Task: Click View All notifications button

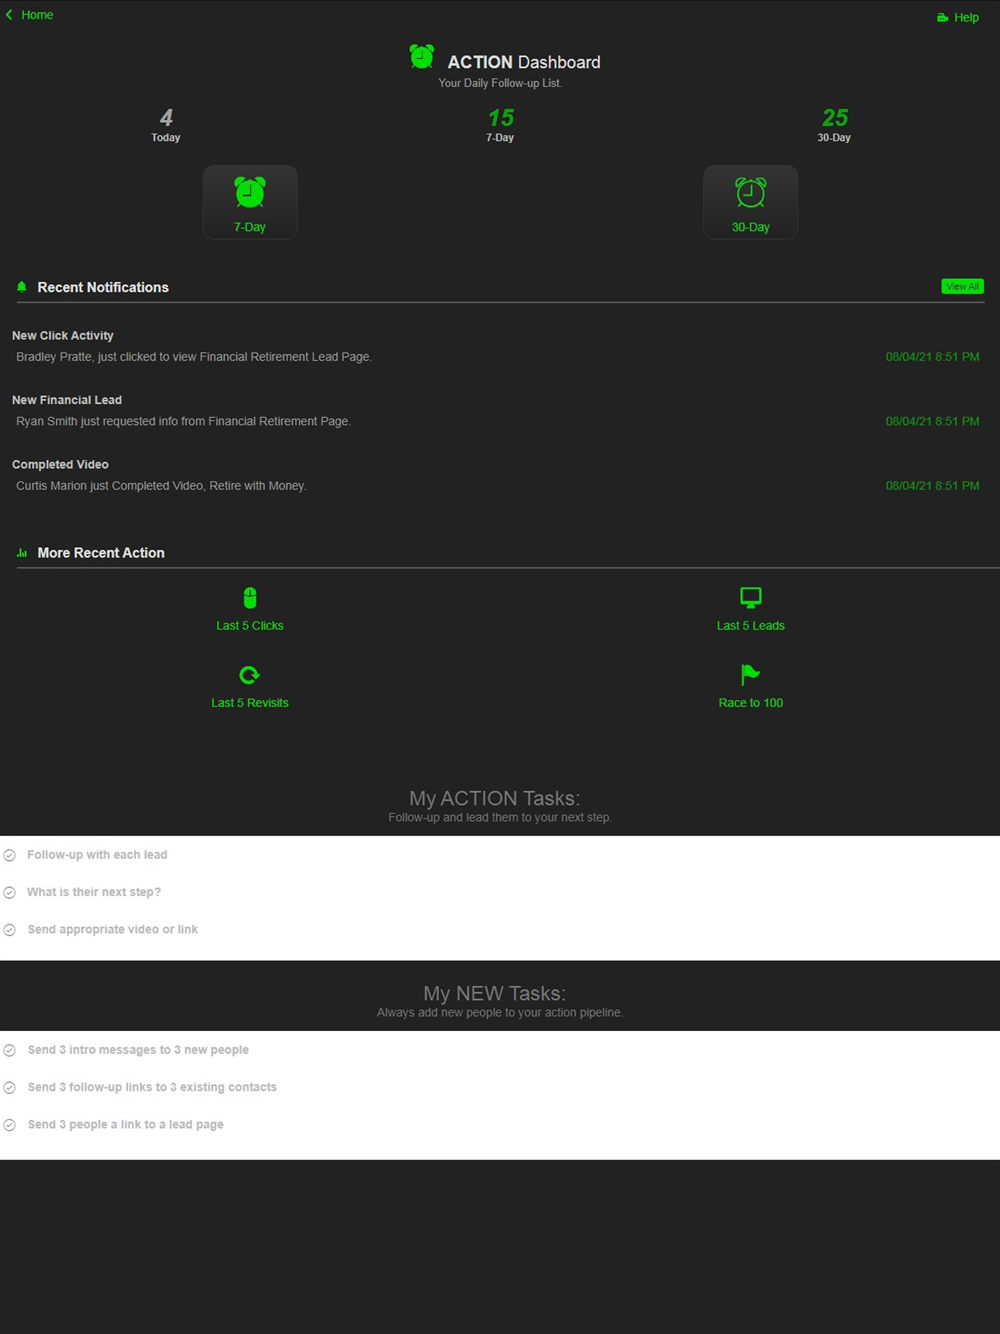Action: 962,287
